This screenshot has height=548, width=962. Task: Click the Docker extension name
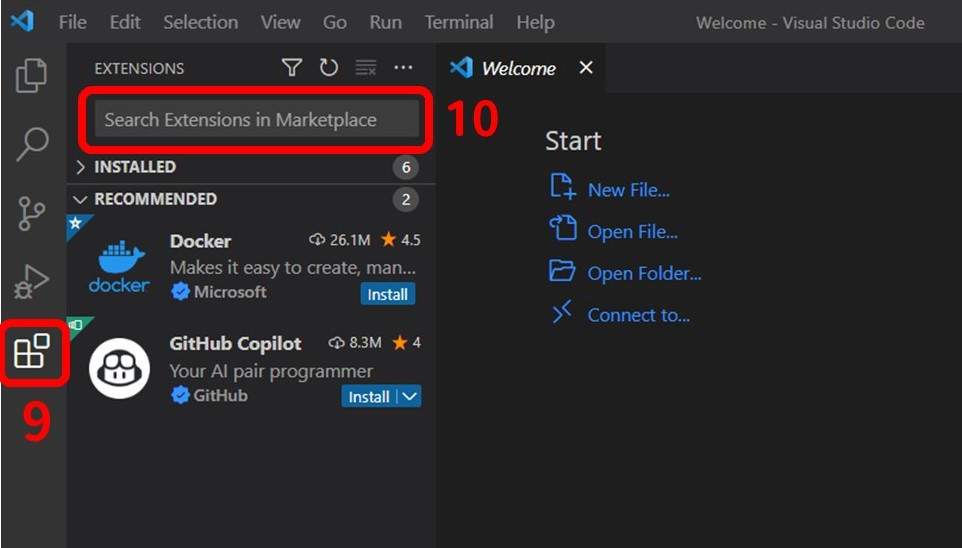(x=201, y=241)
